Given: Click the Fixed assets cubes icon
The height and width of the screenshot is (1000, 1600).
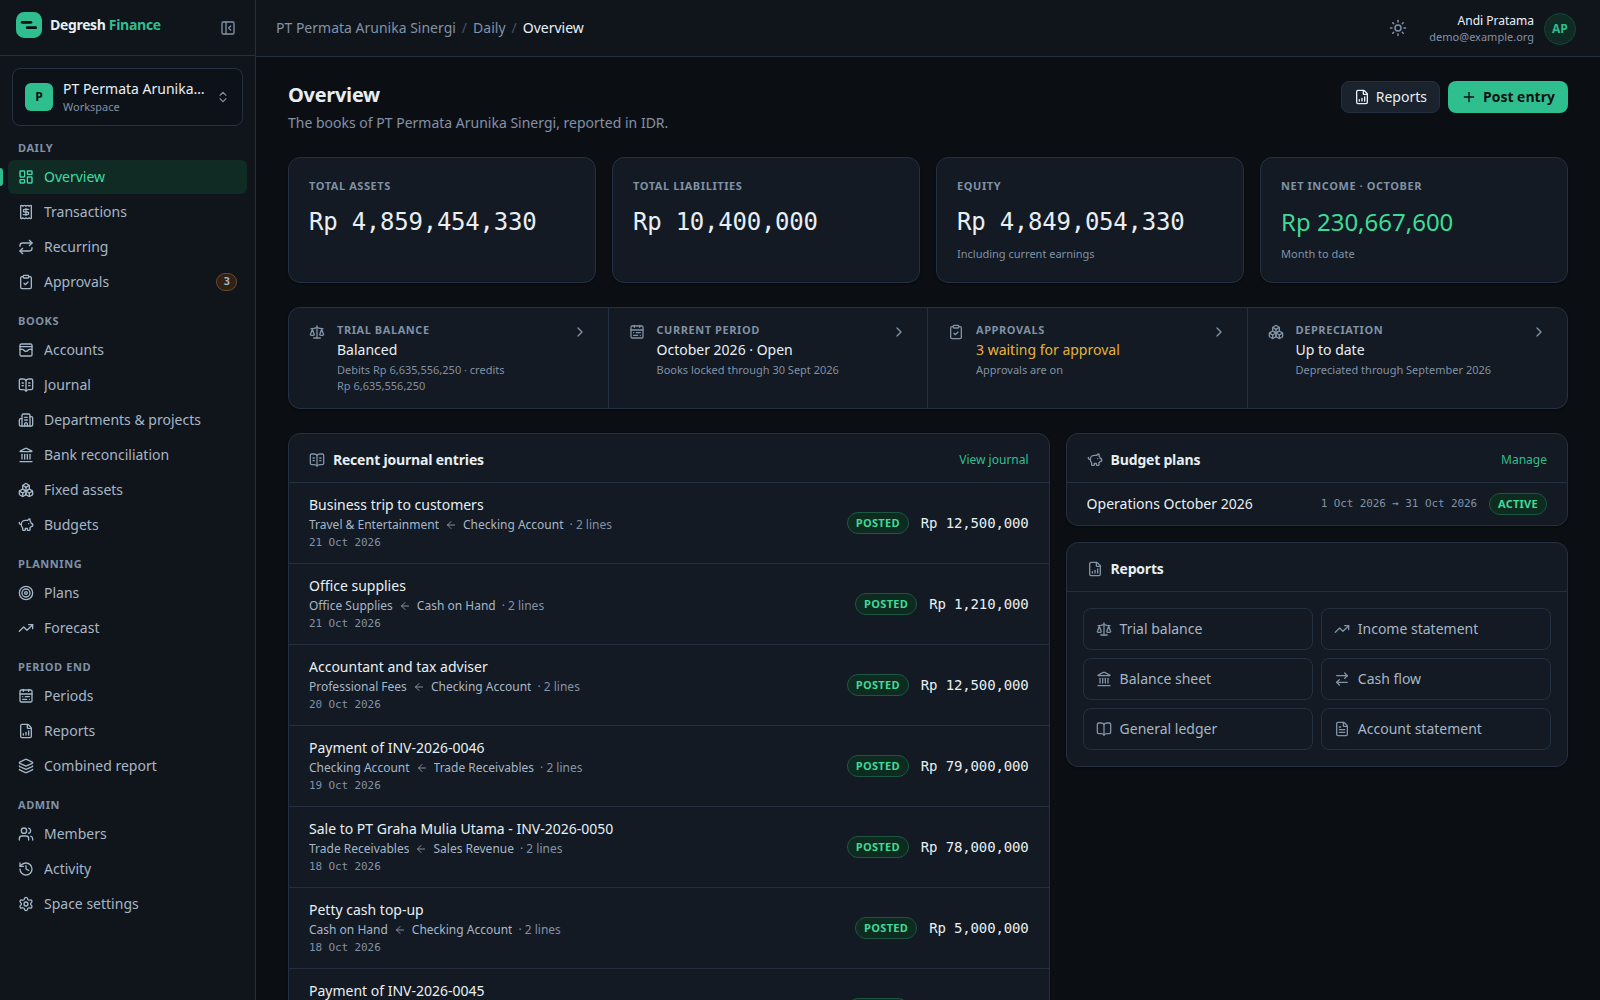Looking at the screenshot, I should click(x=26, y=490).
